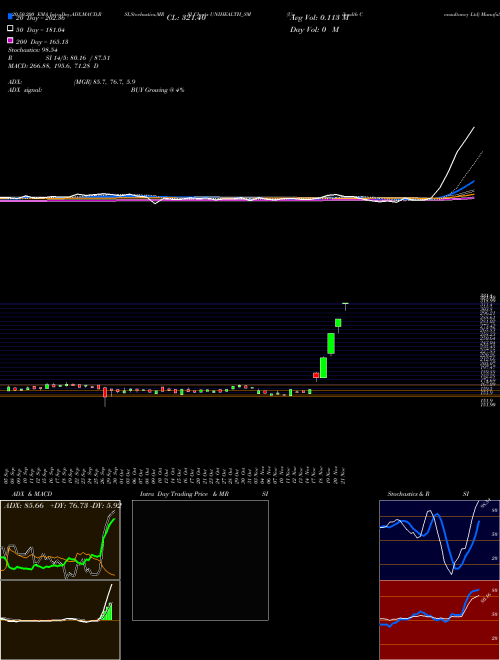500x660 pixels.
Task: Click the 'BUY Growing @ 4%' ADX signal text
Action: [157, 90]
